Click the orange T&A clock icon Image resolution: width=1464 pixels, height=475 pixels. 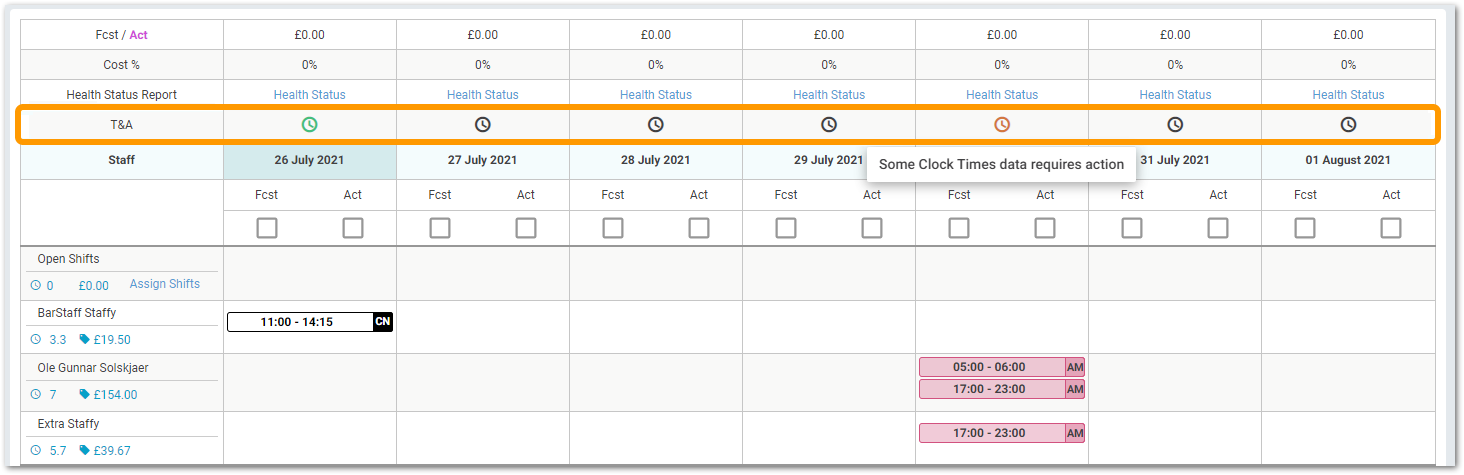click(x=1002, y=125)
